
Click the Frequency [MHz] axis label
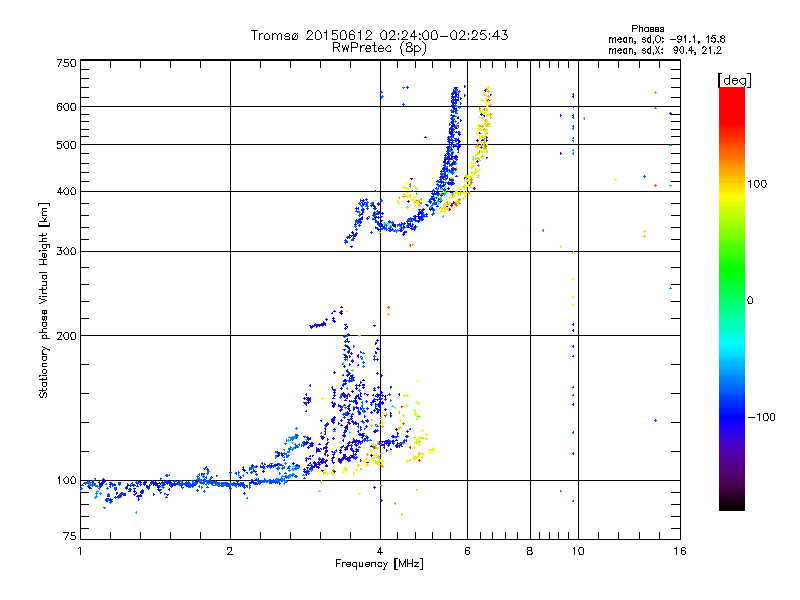click(x=379, y=565)
